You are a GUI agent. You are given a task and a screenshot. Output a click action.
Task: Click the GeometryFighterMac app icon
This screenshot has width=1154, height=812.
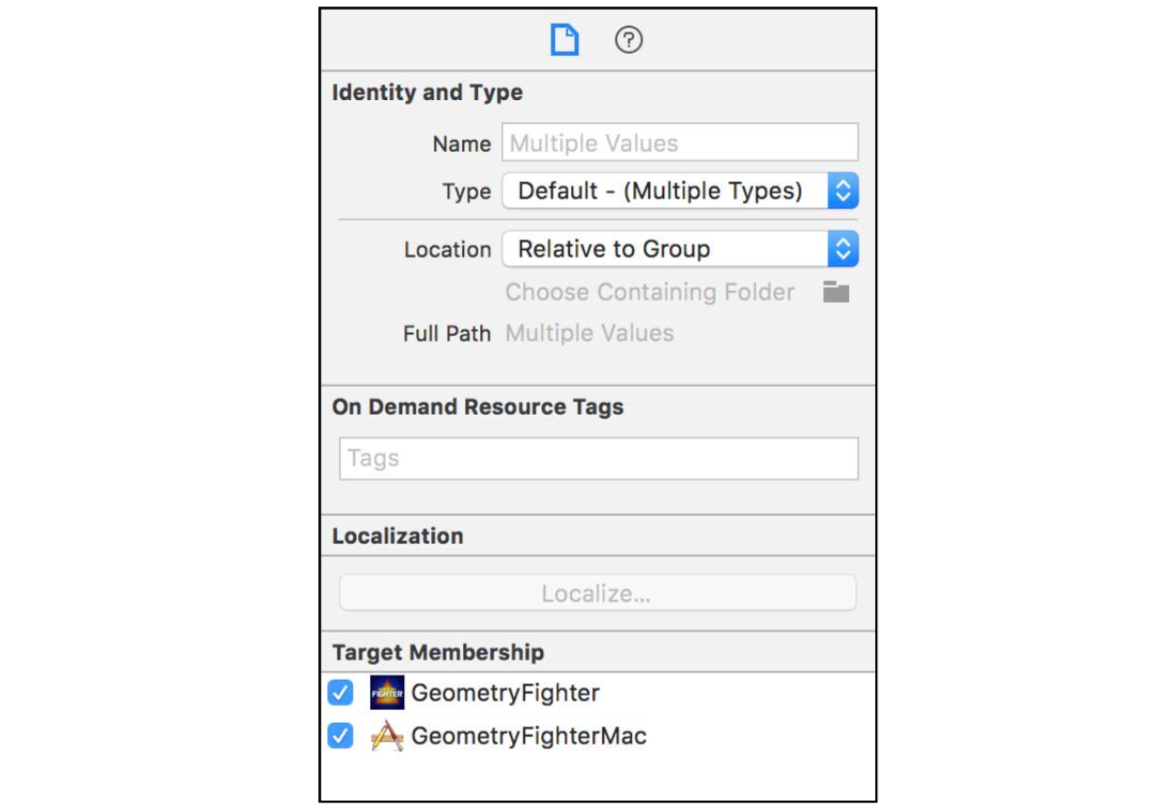tap(387, 736)
